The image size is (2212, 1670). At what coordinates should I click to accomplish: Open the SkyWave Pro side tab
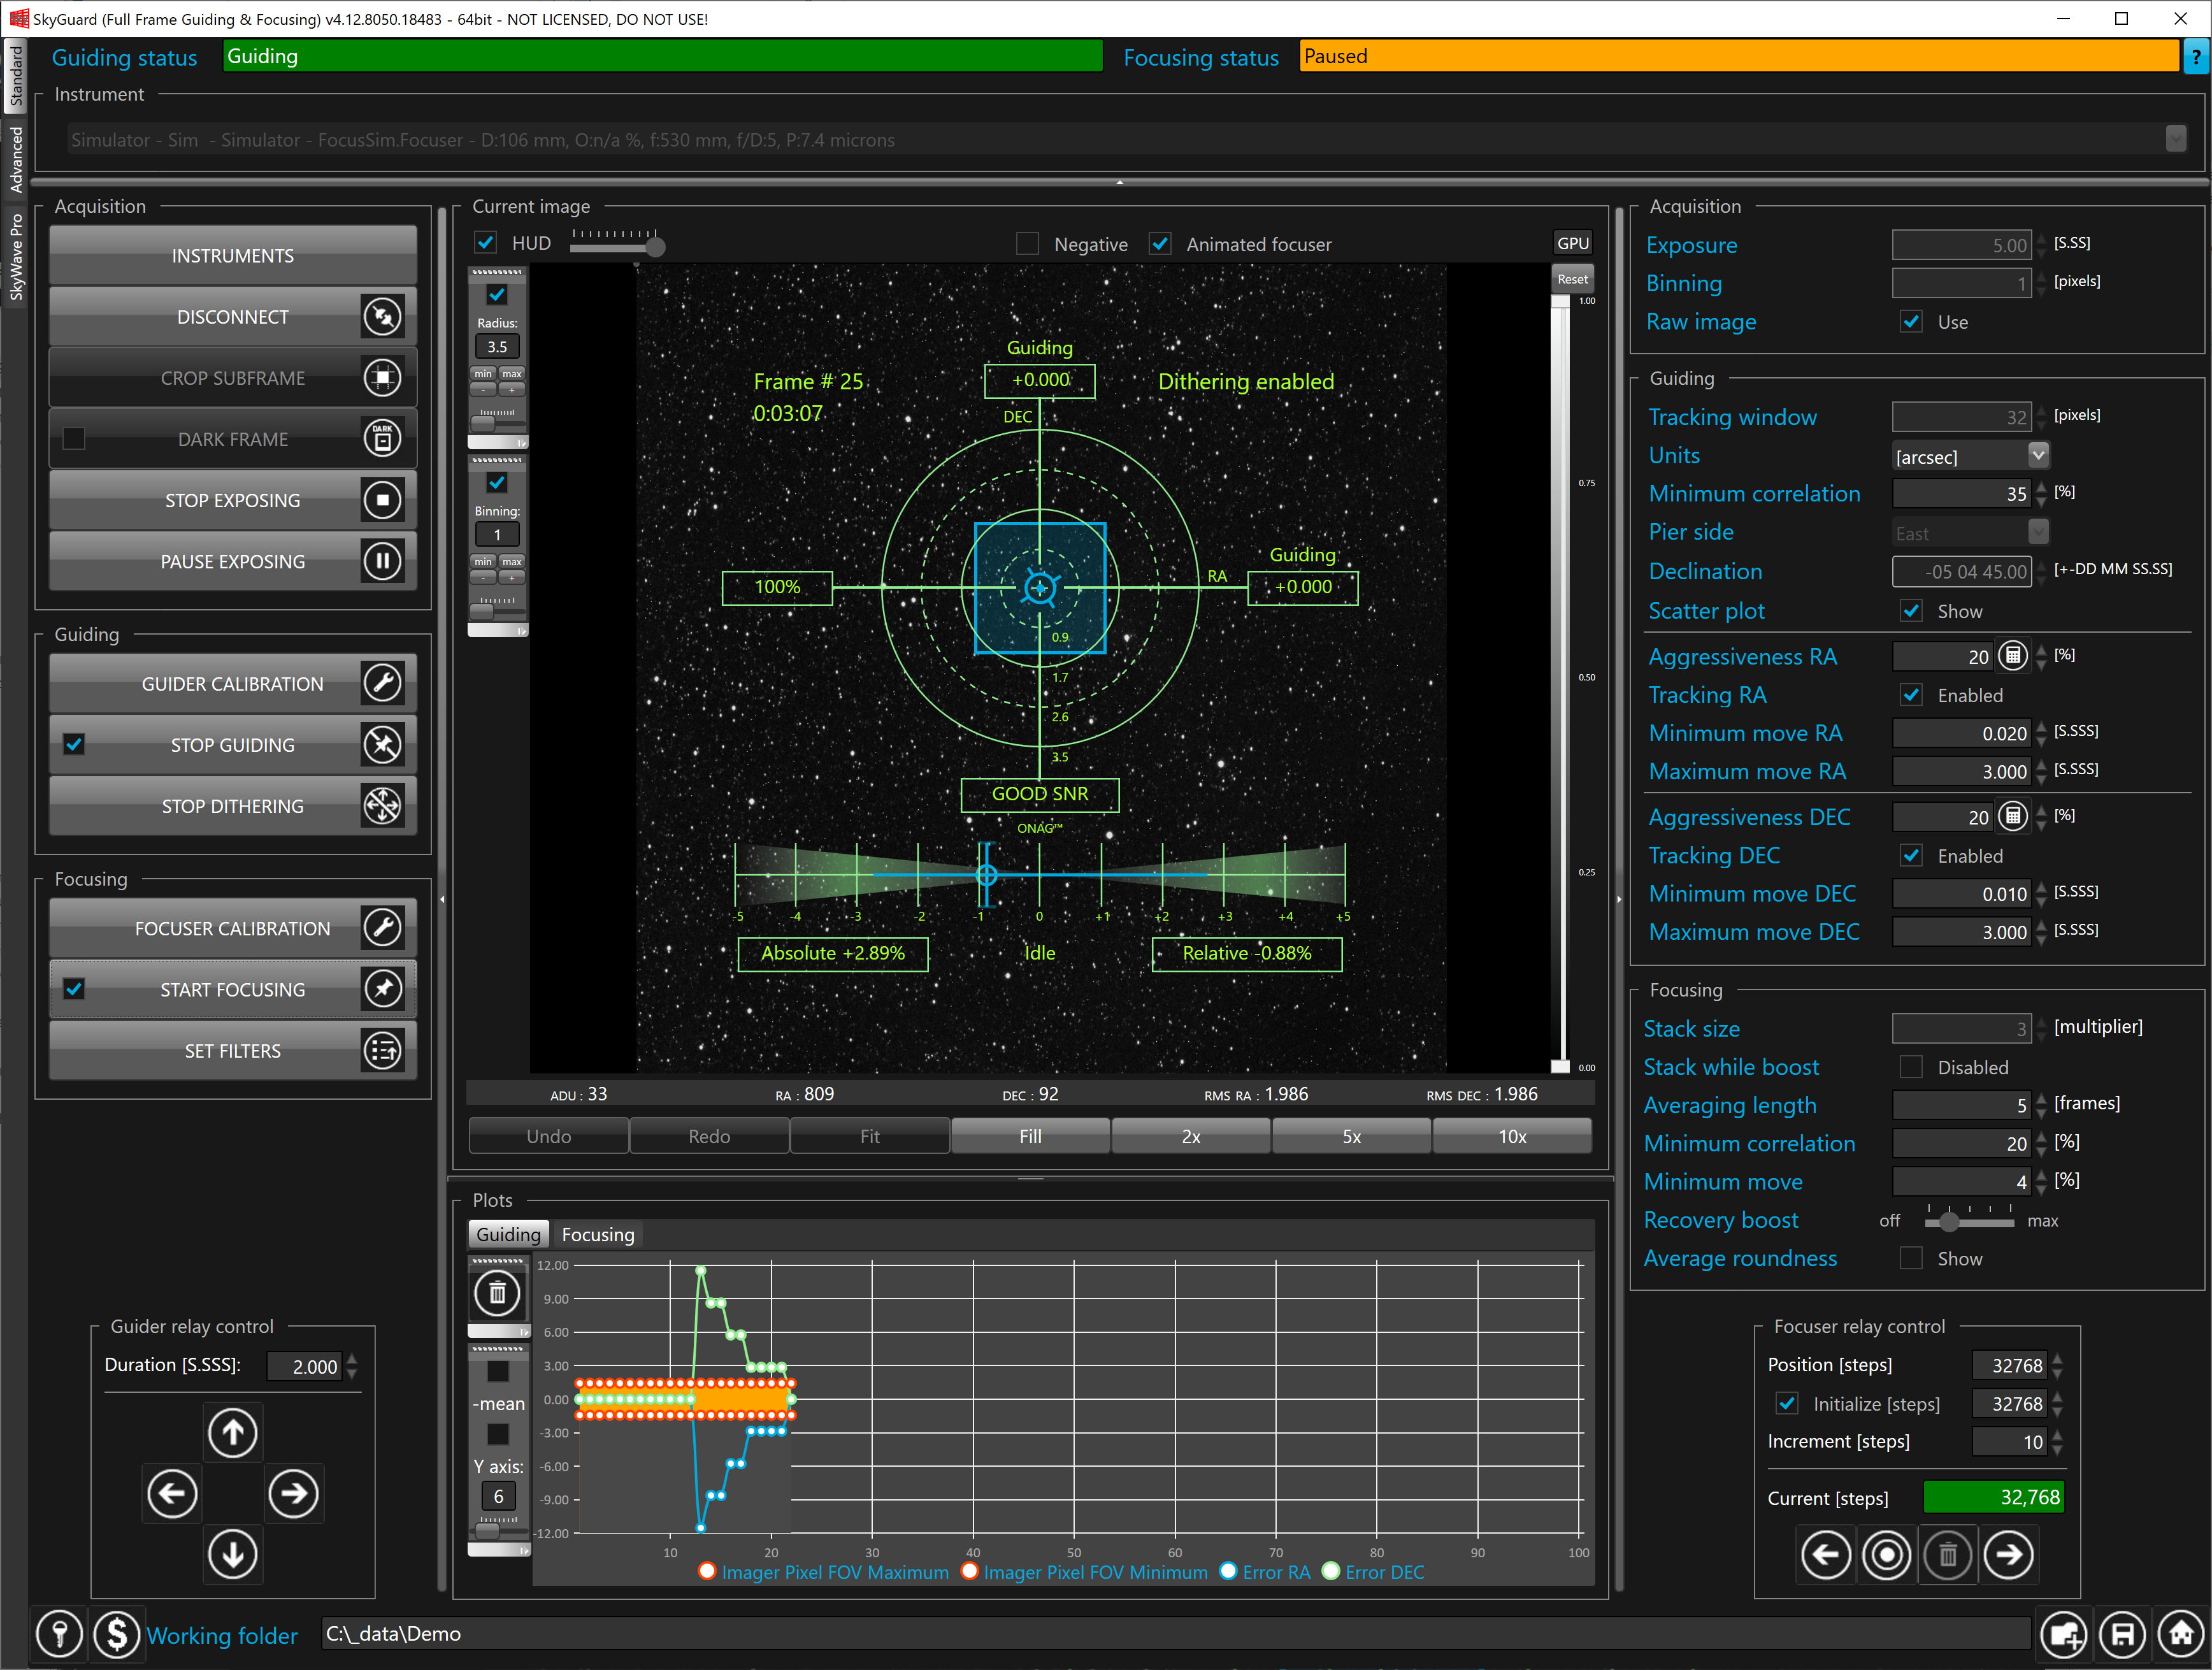[15, 257]
